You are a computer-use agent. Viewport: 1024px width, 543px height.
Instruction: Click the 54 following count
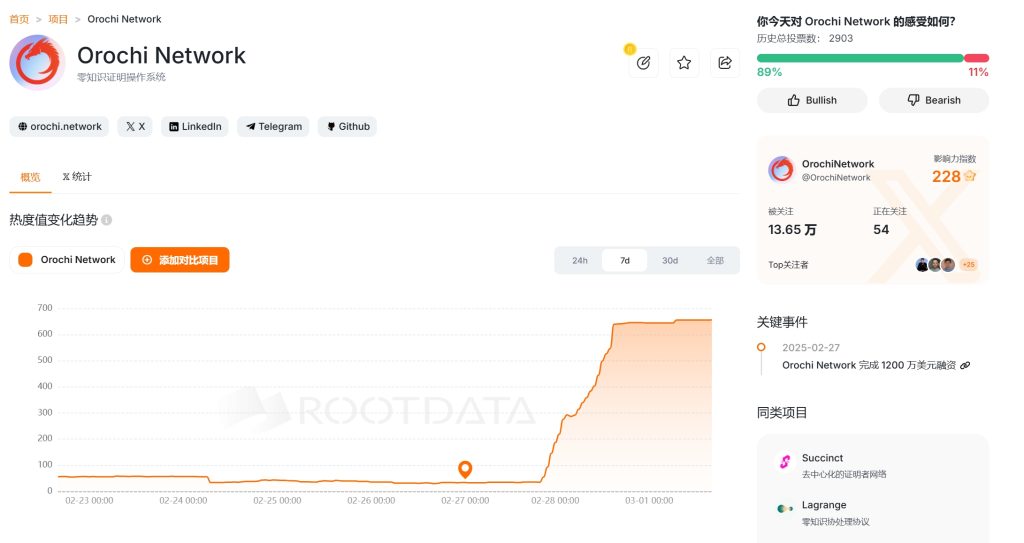(881, 229)
